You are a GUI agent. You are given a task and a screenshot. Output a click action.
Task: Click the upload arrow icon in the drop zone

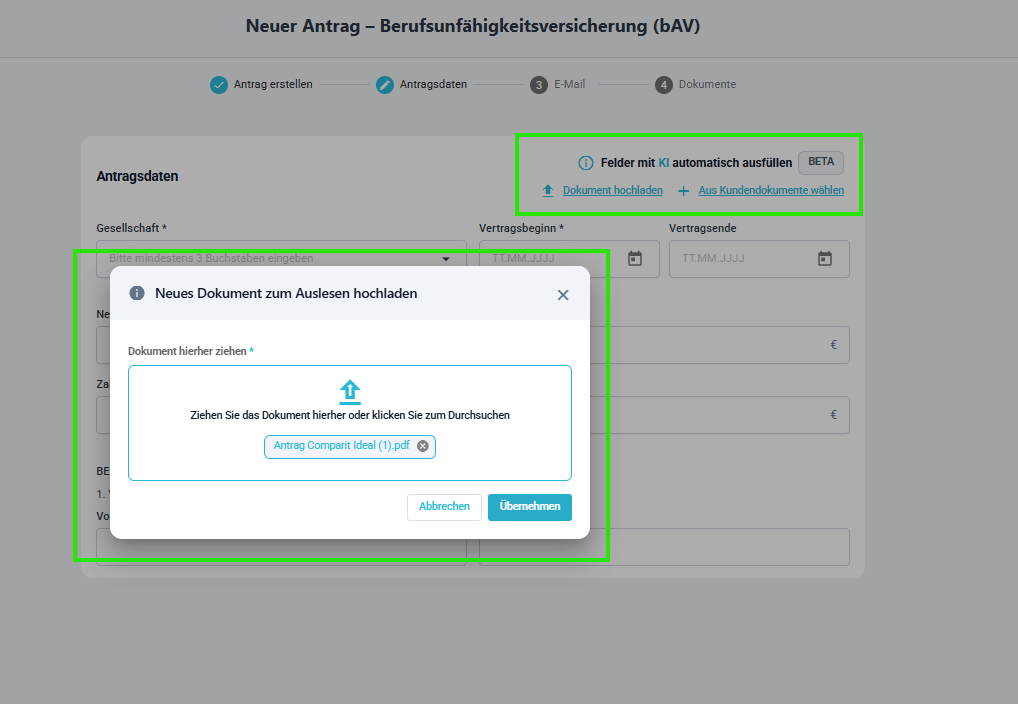(x=350, y=391)
